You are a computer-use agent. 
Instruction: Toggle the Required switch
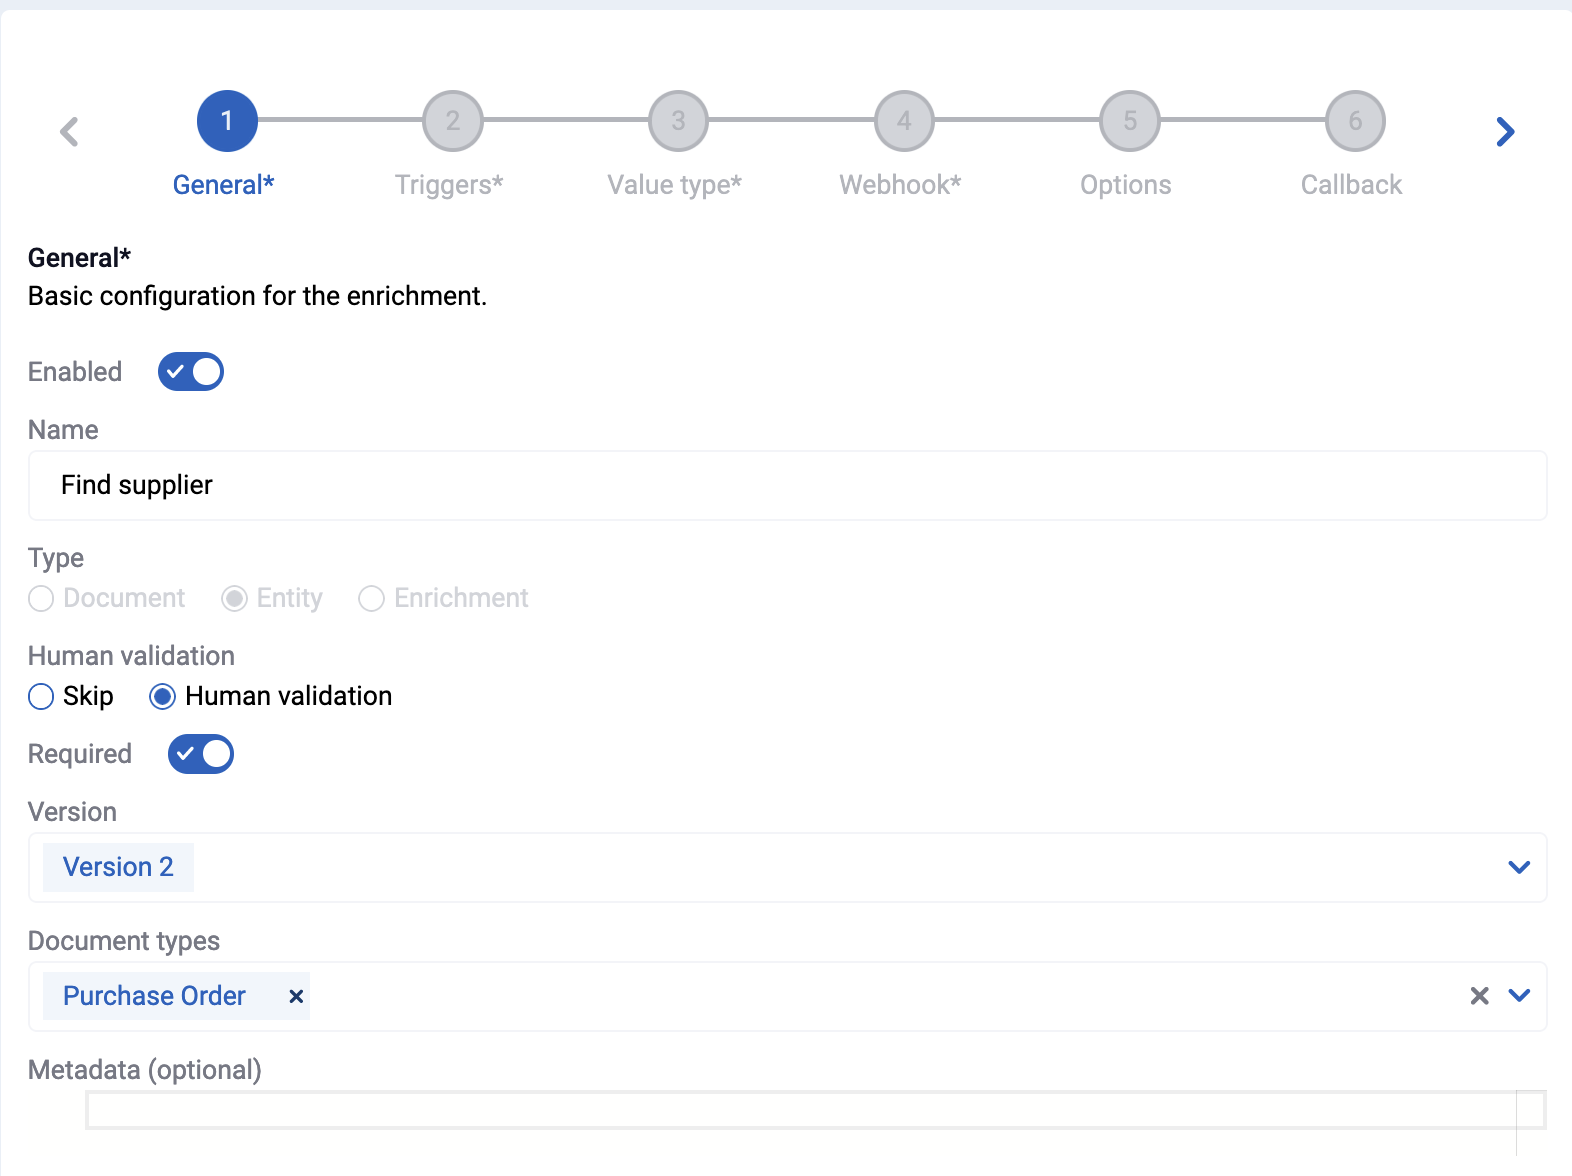201,754
